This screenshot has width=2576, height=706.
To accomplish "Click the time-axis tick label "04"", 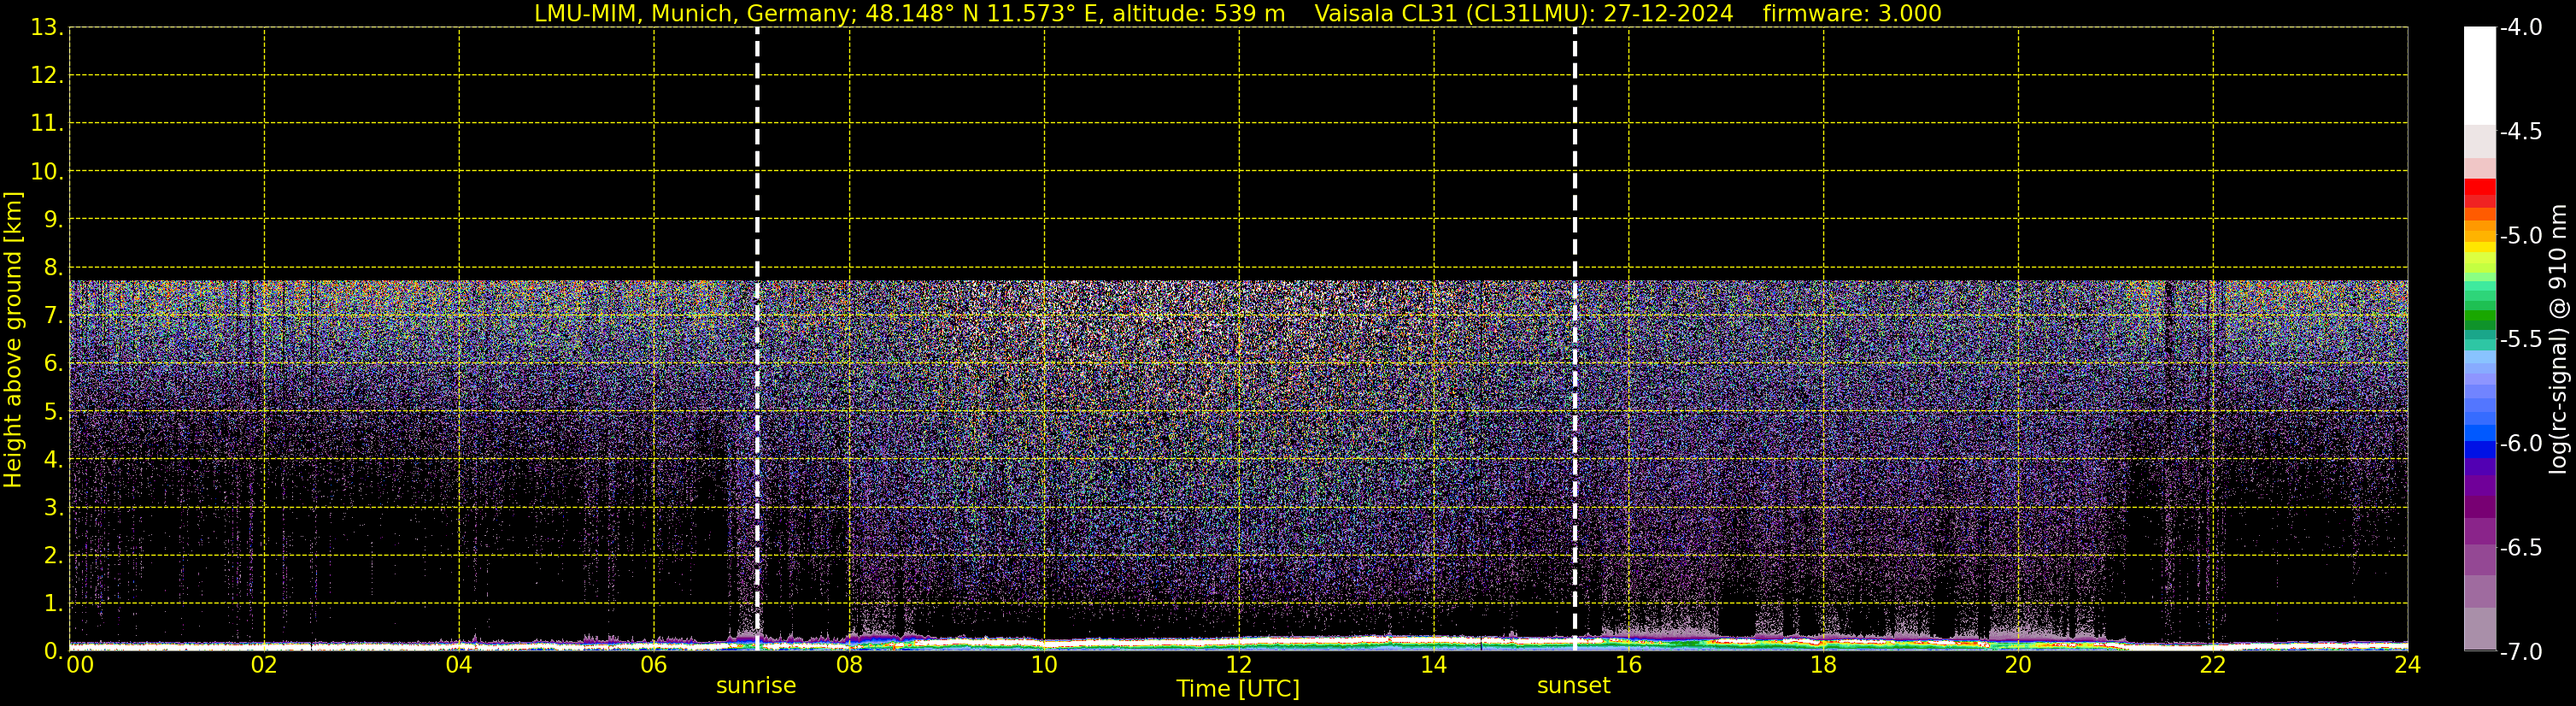I will 459,665.
